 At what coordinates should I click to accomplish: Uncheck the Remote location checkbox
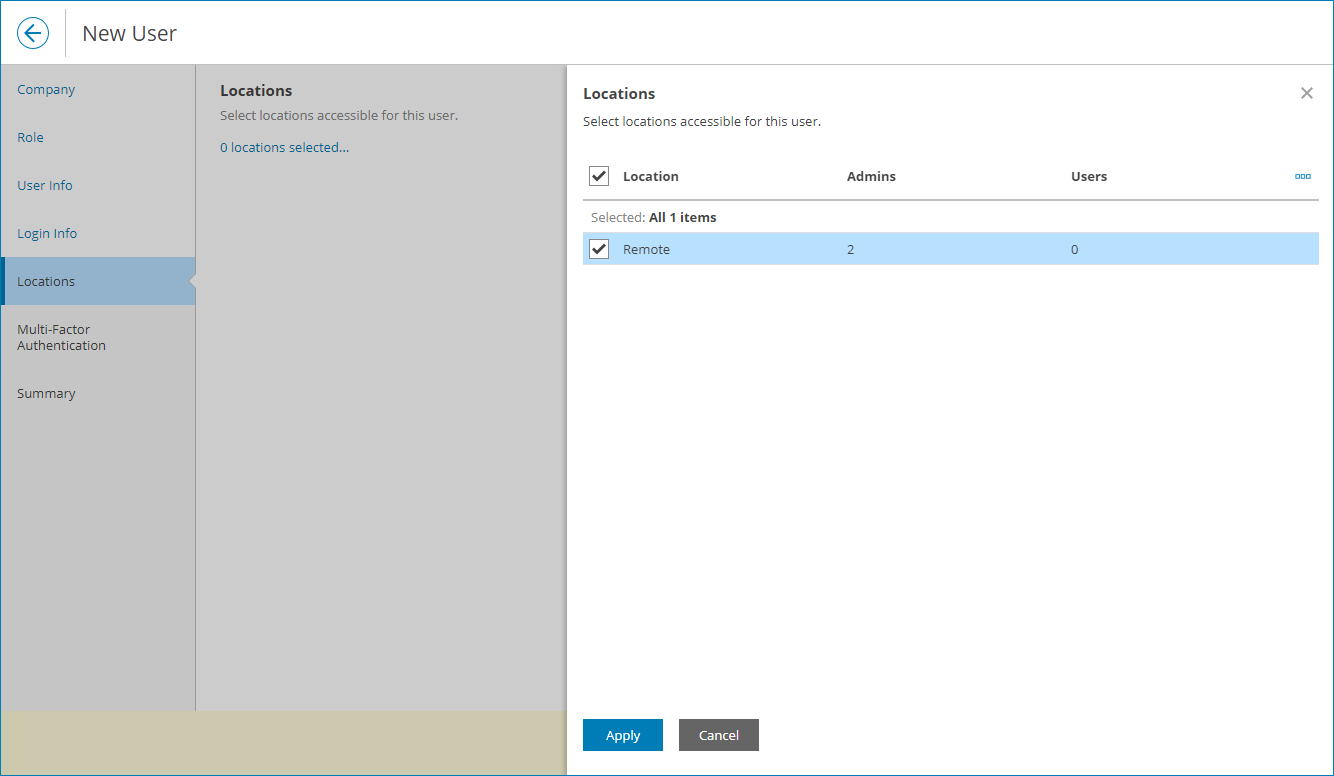599,249
